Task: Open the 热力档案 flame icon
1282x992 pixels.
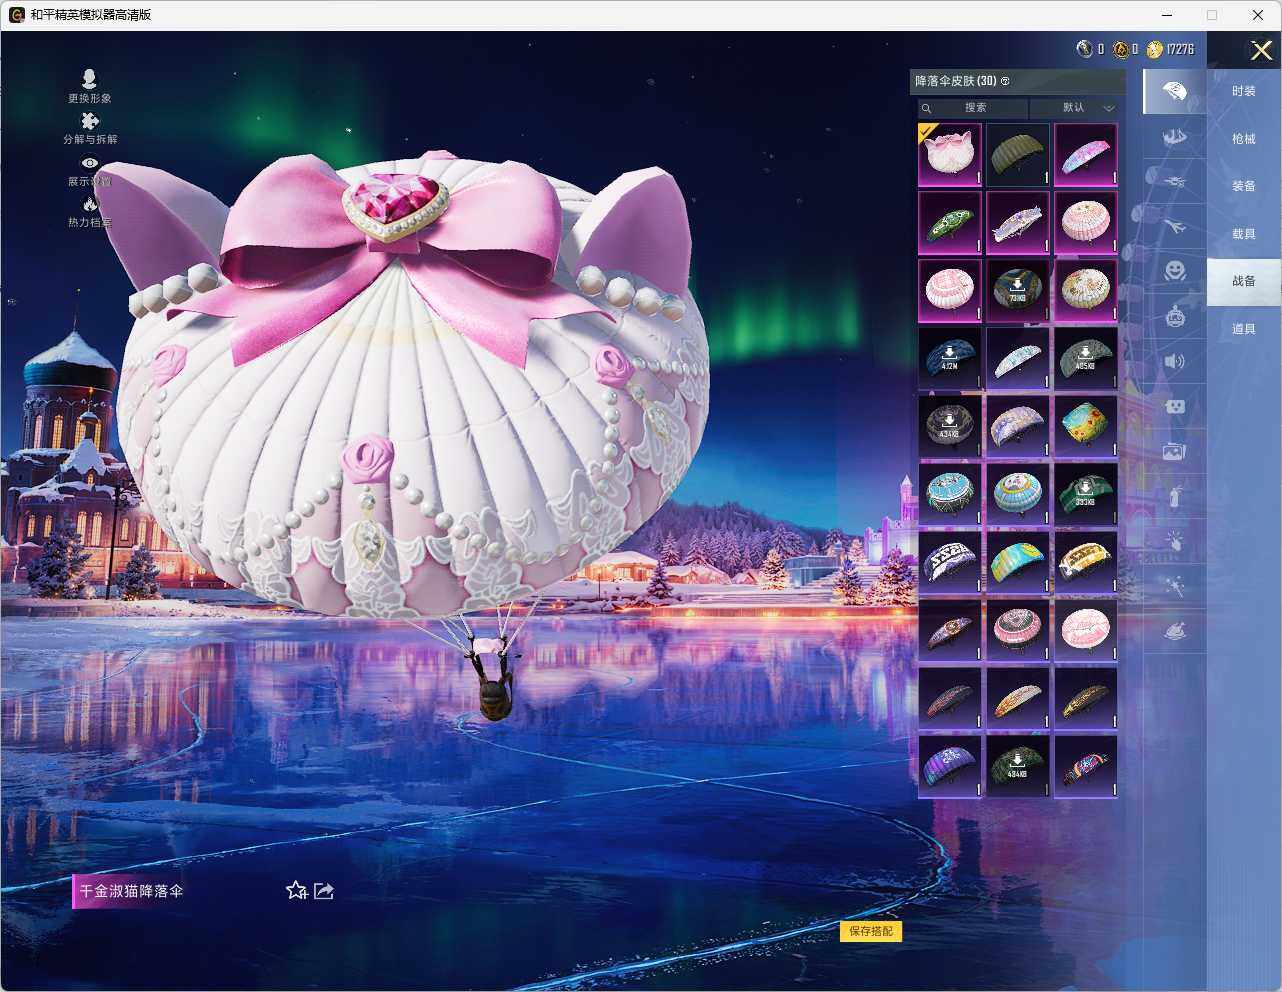Action: point(89,203)
